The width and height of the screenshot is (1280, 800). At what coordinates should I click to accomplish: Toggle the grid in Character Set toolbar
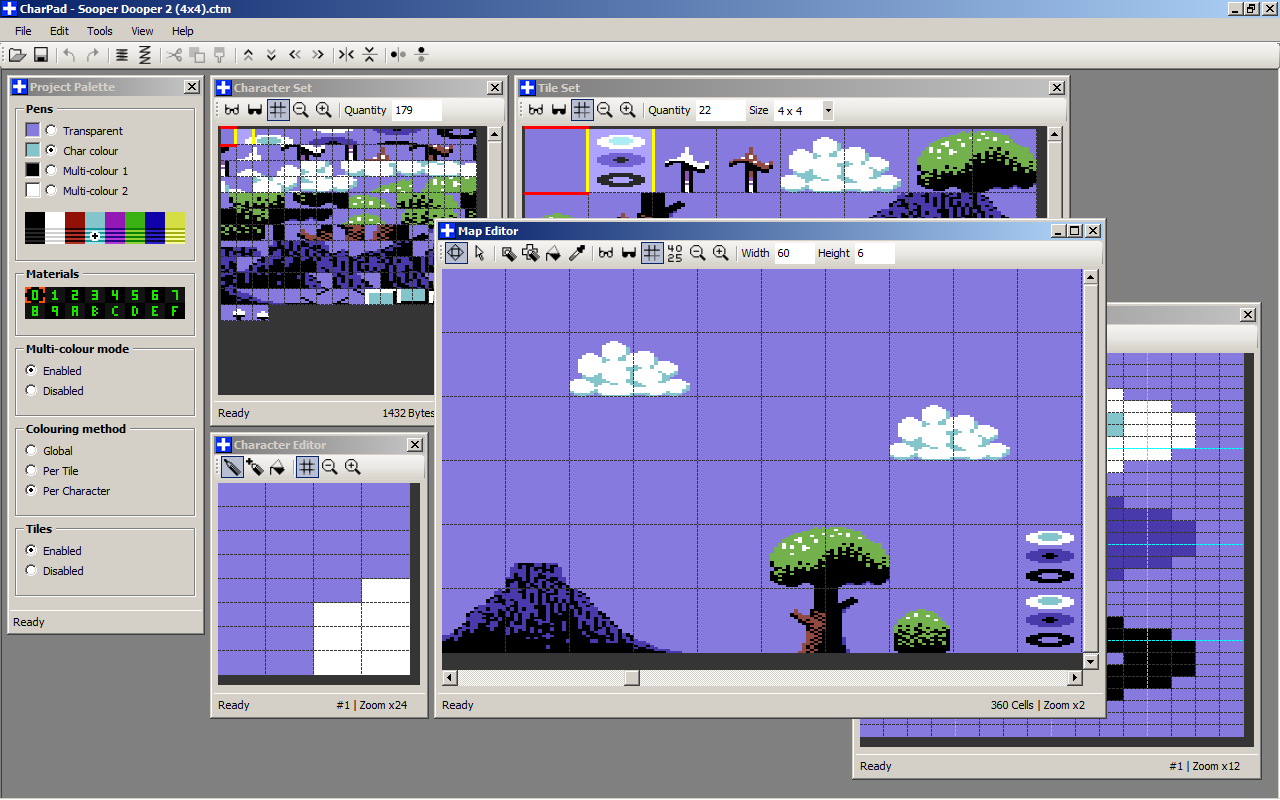point(278,110)
